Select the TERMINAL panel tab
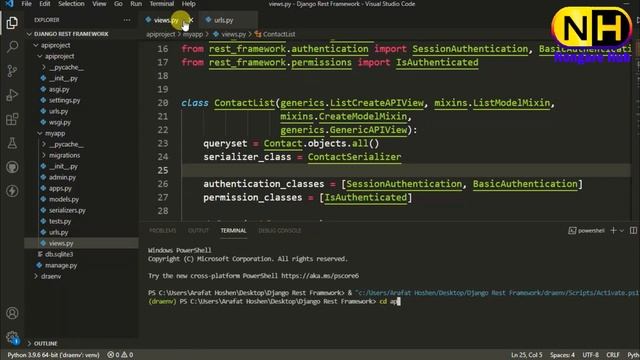Image resolution: width=640 pixels, height=360 pixels. point(233,231)
